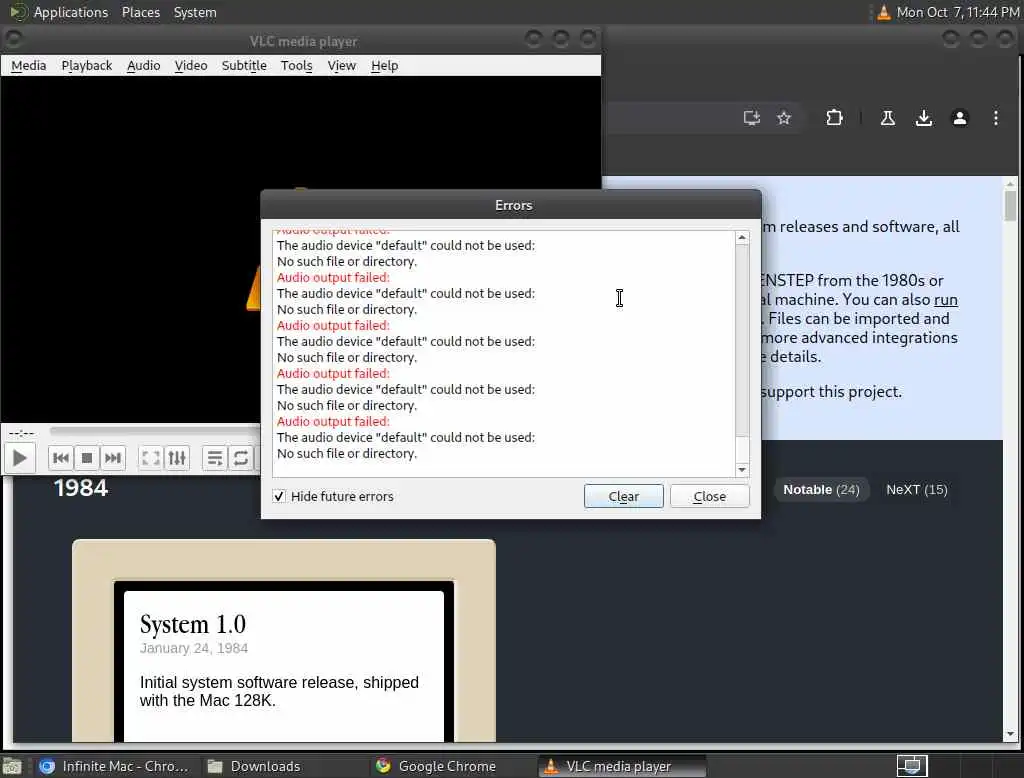
Task: Toggle VLC fullscreen video mode
Action: (x=151, y=458)
